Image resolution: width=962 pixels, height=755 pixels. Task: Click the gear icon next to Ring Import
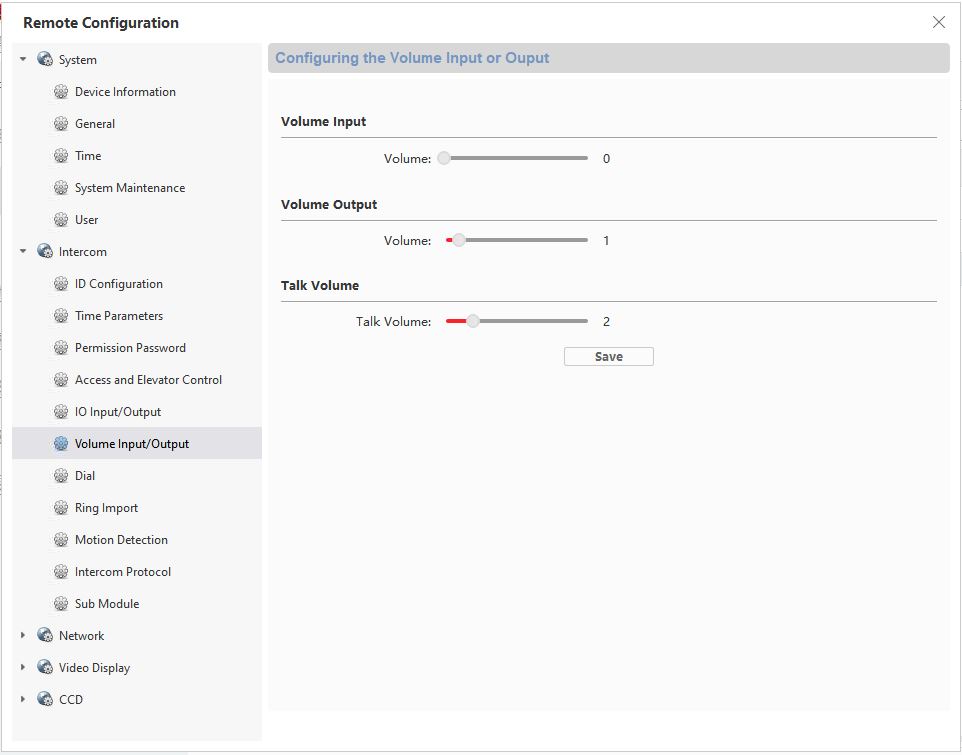click(x=61, y=508)
